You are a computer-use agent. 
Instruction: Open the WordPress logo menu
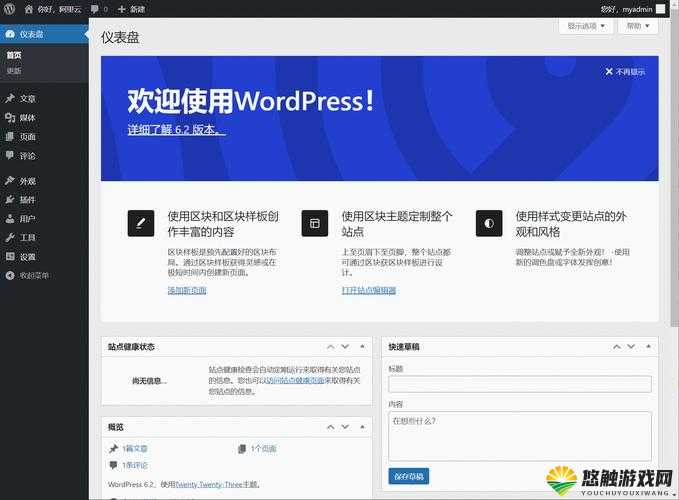click(9, 9)
